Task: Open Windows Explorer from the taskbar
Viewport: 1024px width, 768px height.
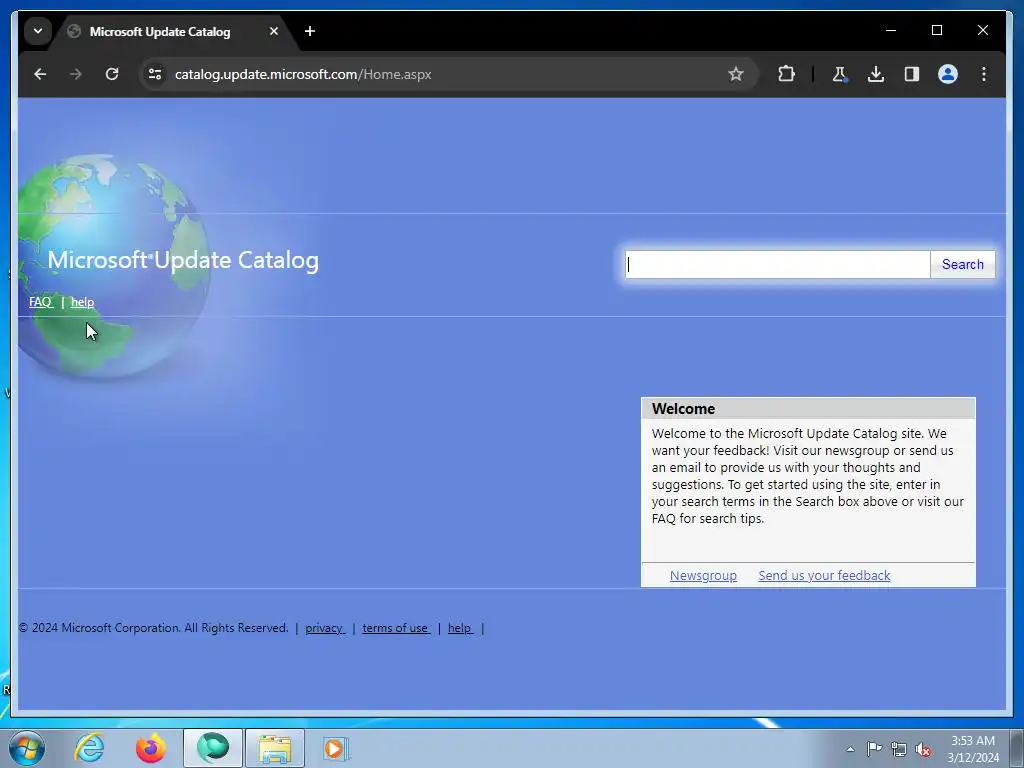Action: pos(275,748)
